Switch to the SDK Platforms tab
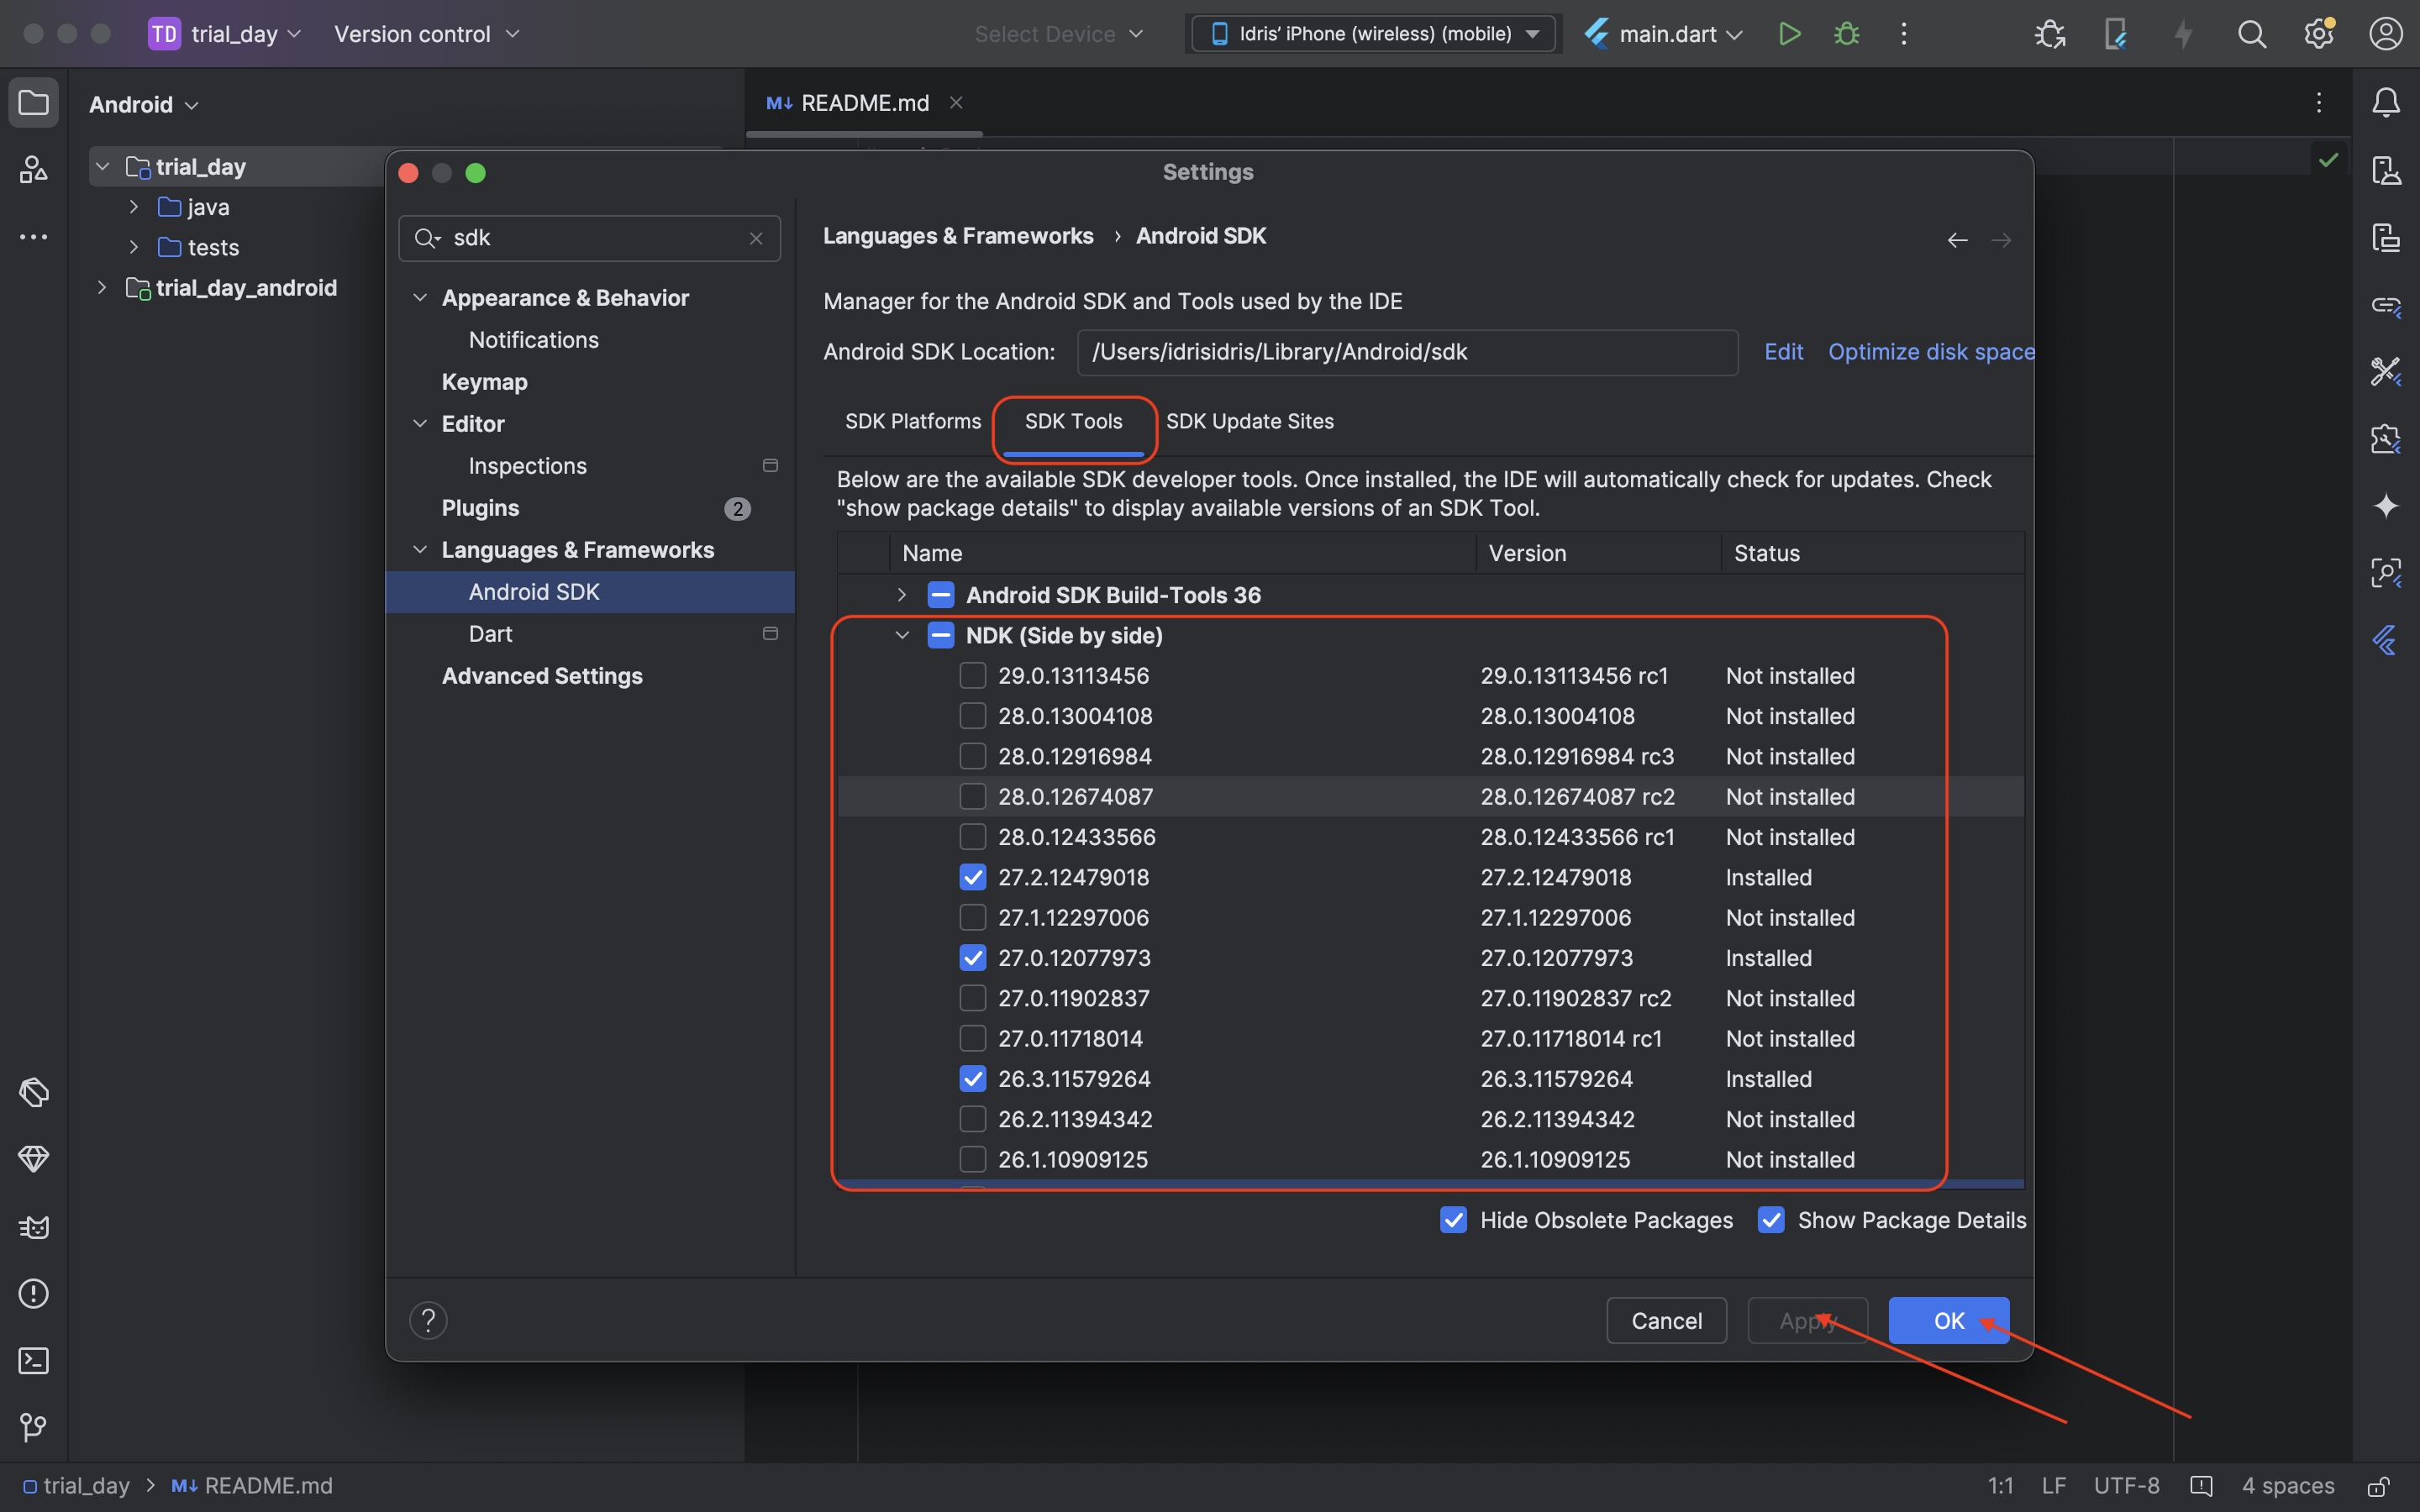The height and width of the screenshot is (1512, 2420). 912,421
